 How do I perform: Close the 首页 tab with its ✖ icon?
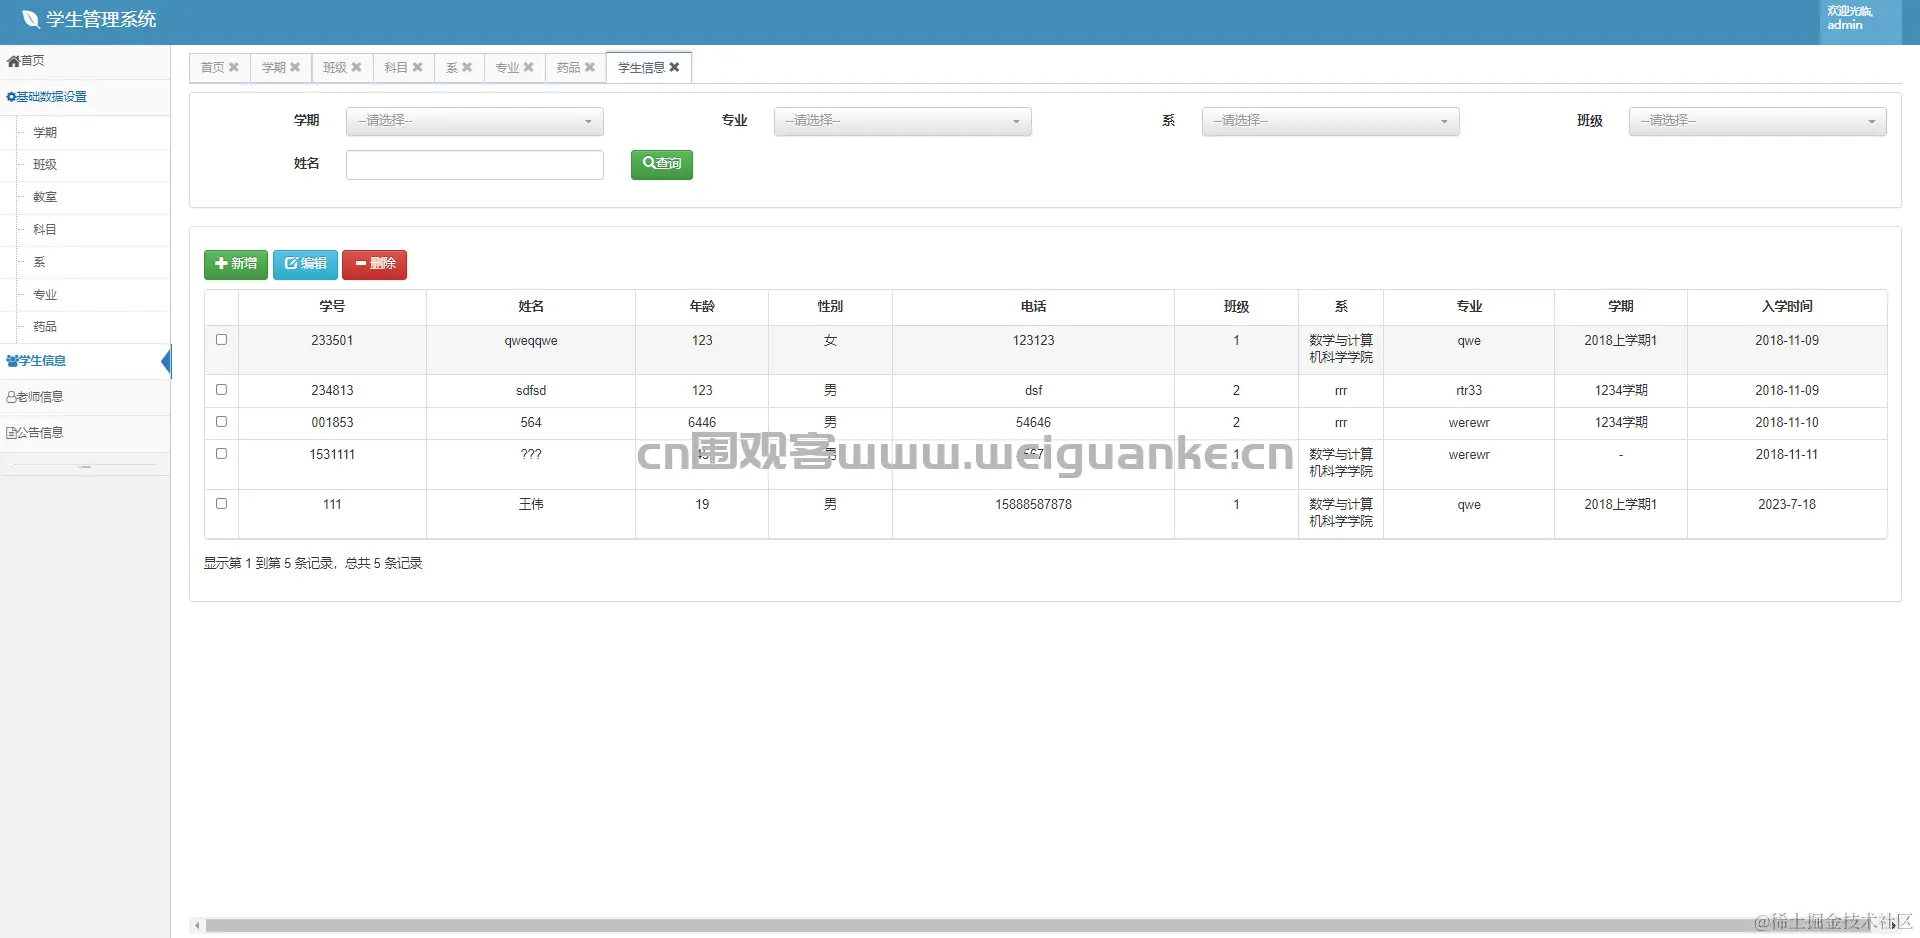[234, 67]
